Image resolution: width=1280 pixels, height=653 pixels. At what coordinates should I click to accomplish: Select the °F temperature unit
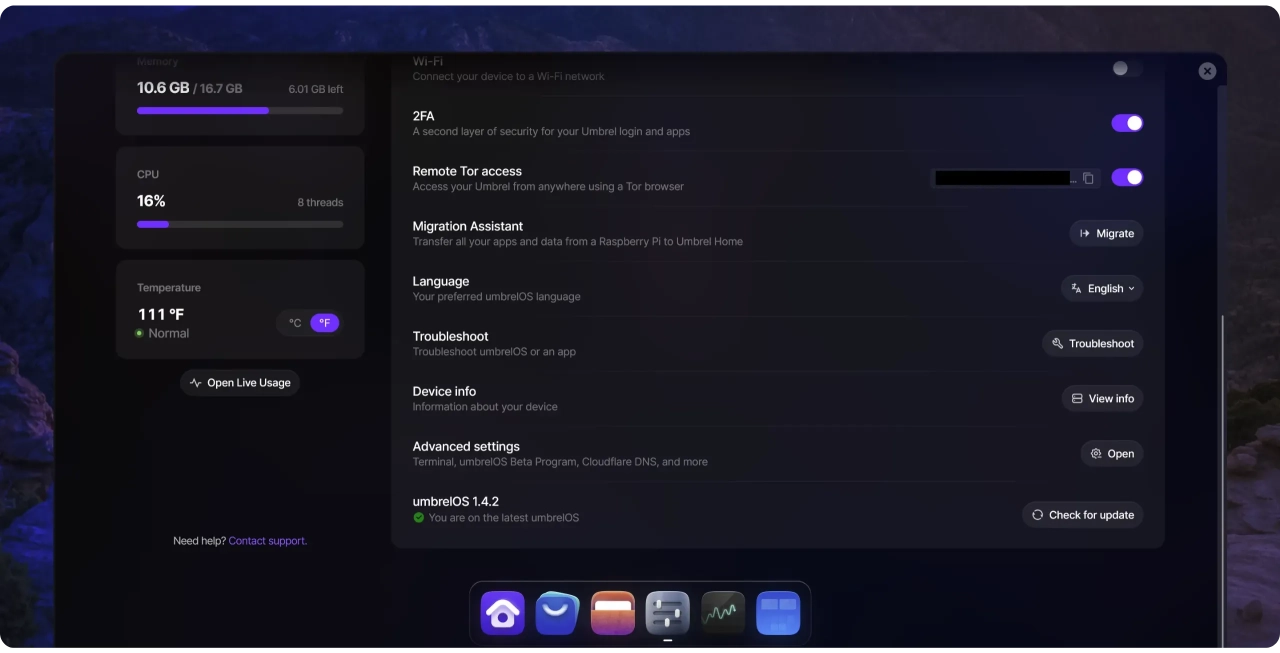(x=325, y=323)
